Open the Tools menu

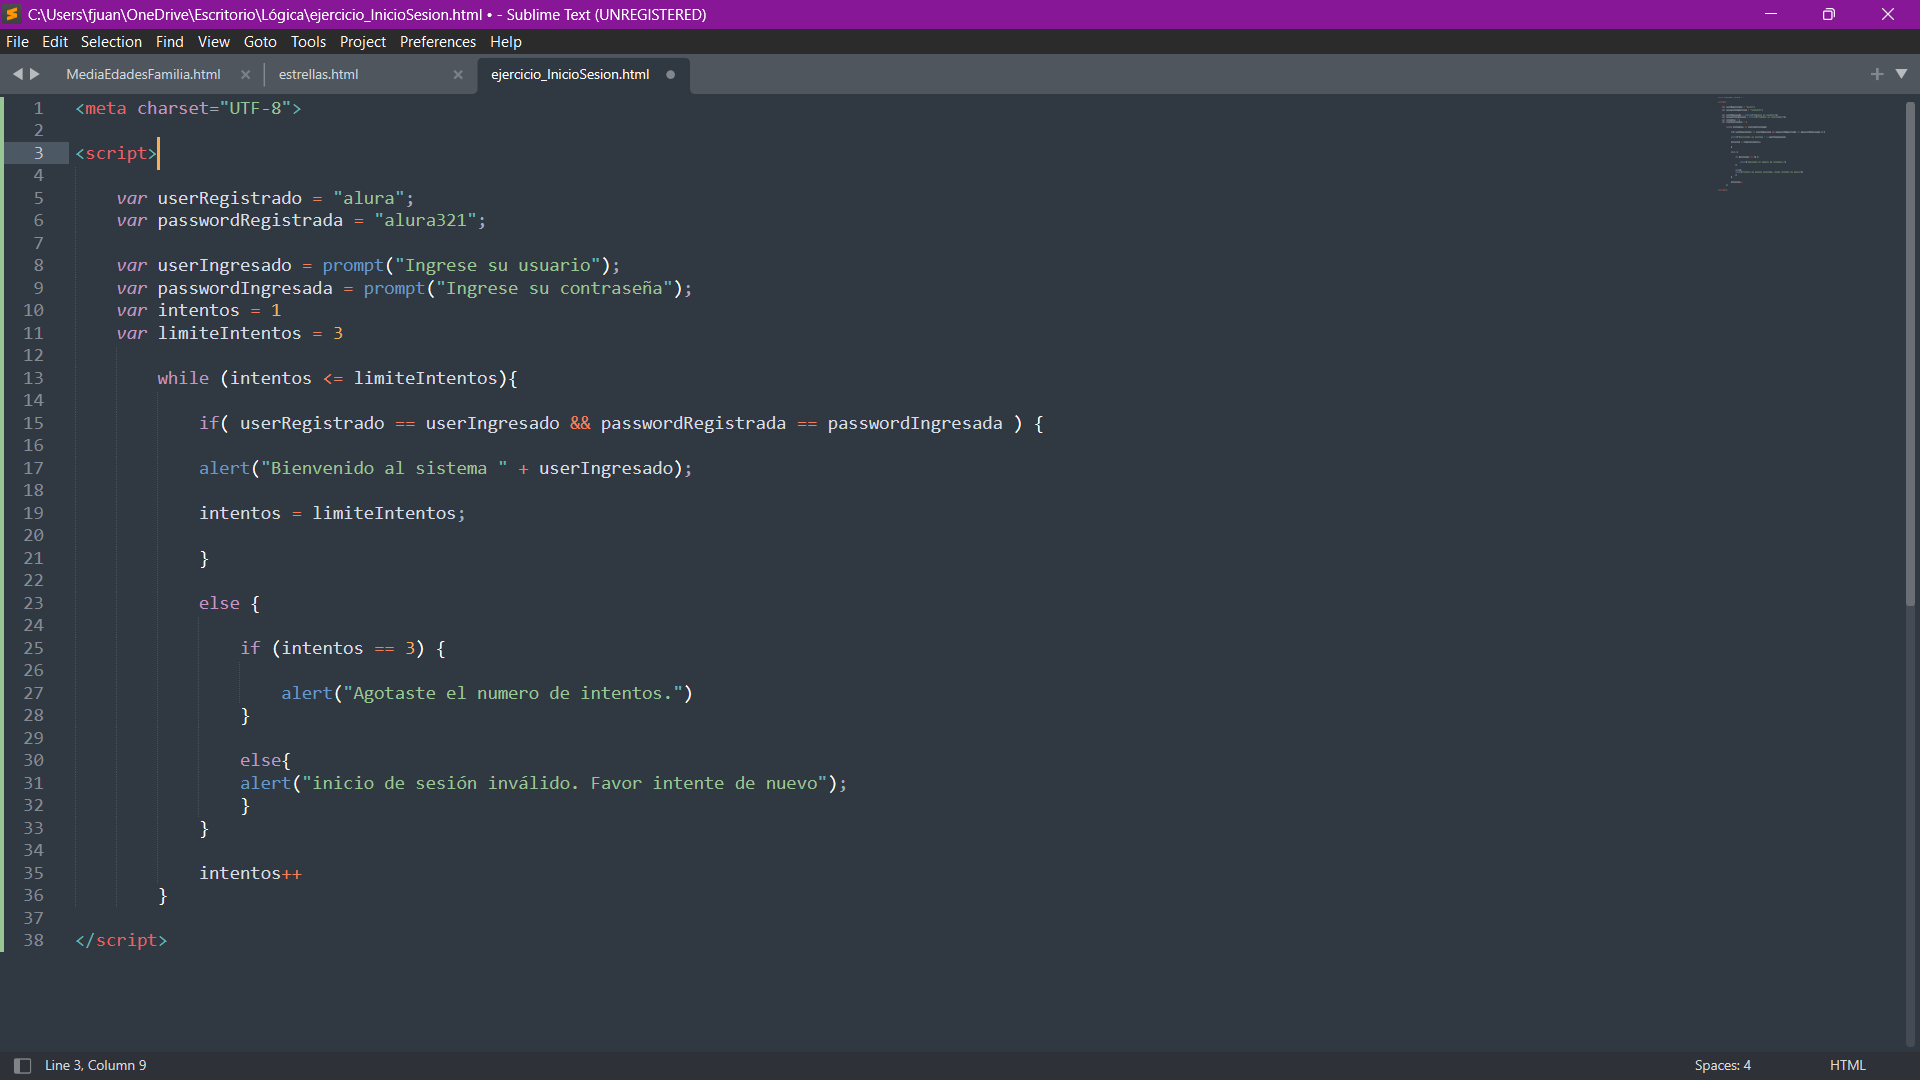click(308, 42)
